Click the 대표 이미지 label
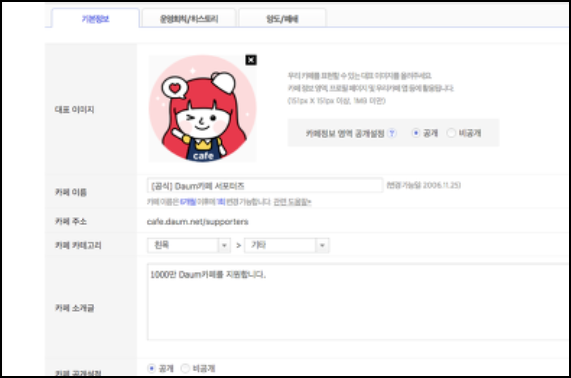 pyautogui.click(x=74, y=110)
